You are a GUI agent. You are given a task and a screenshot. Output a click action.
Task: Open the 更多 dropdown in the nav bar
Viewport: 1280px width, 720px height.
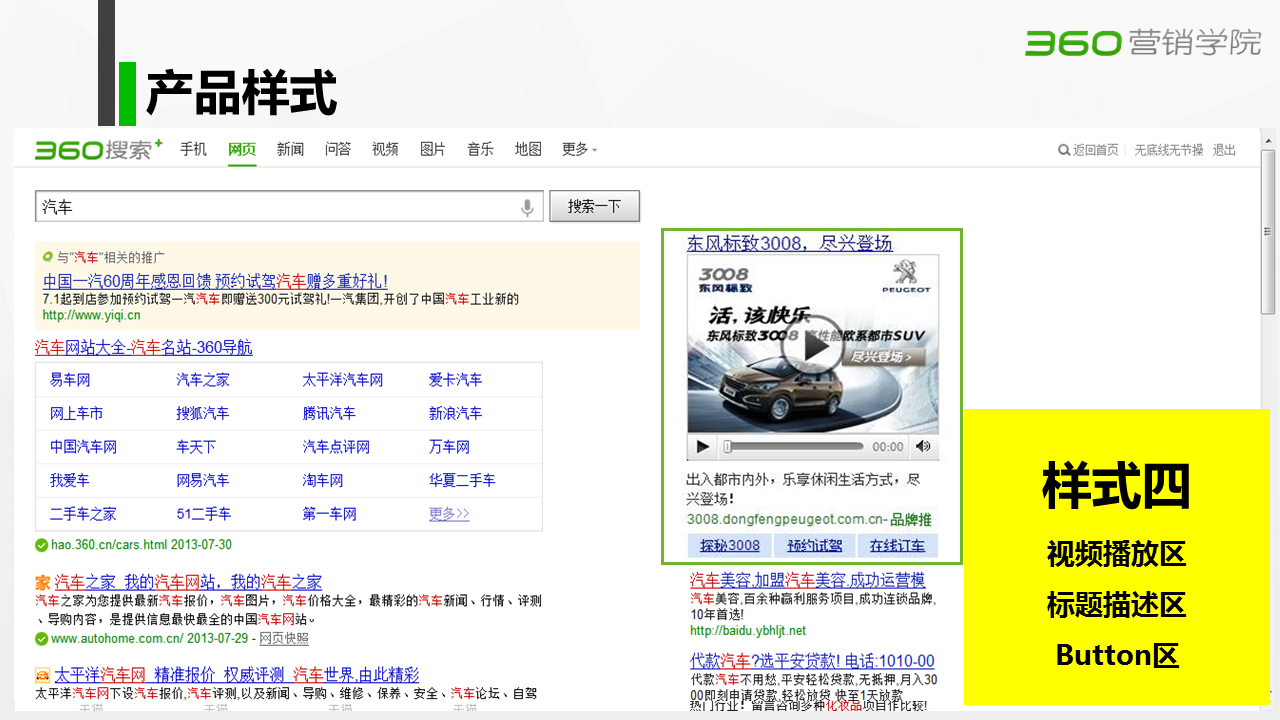click(x=579, y=149)
